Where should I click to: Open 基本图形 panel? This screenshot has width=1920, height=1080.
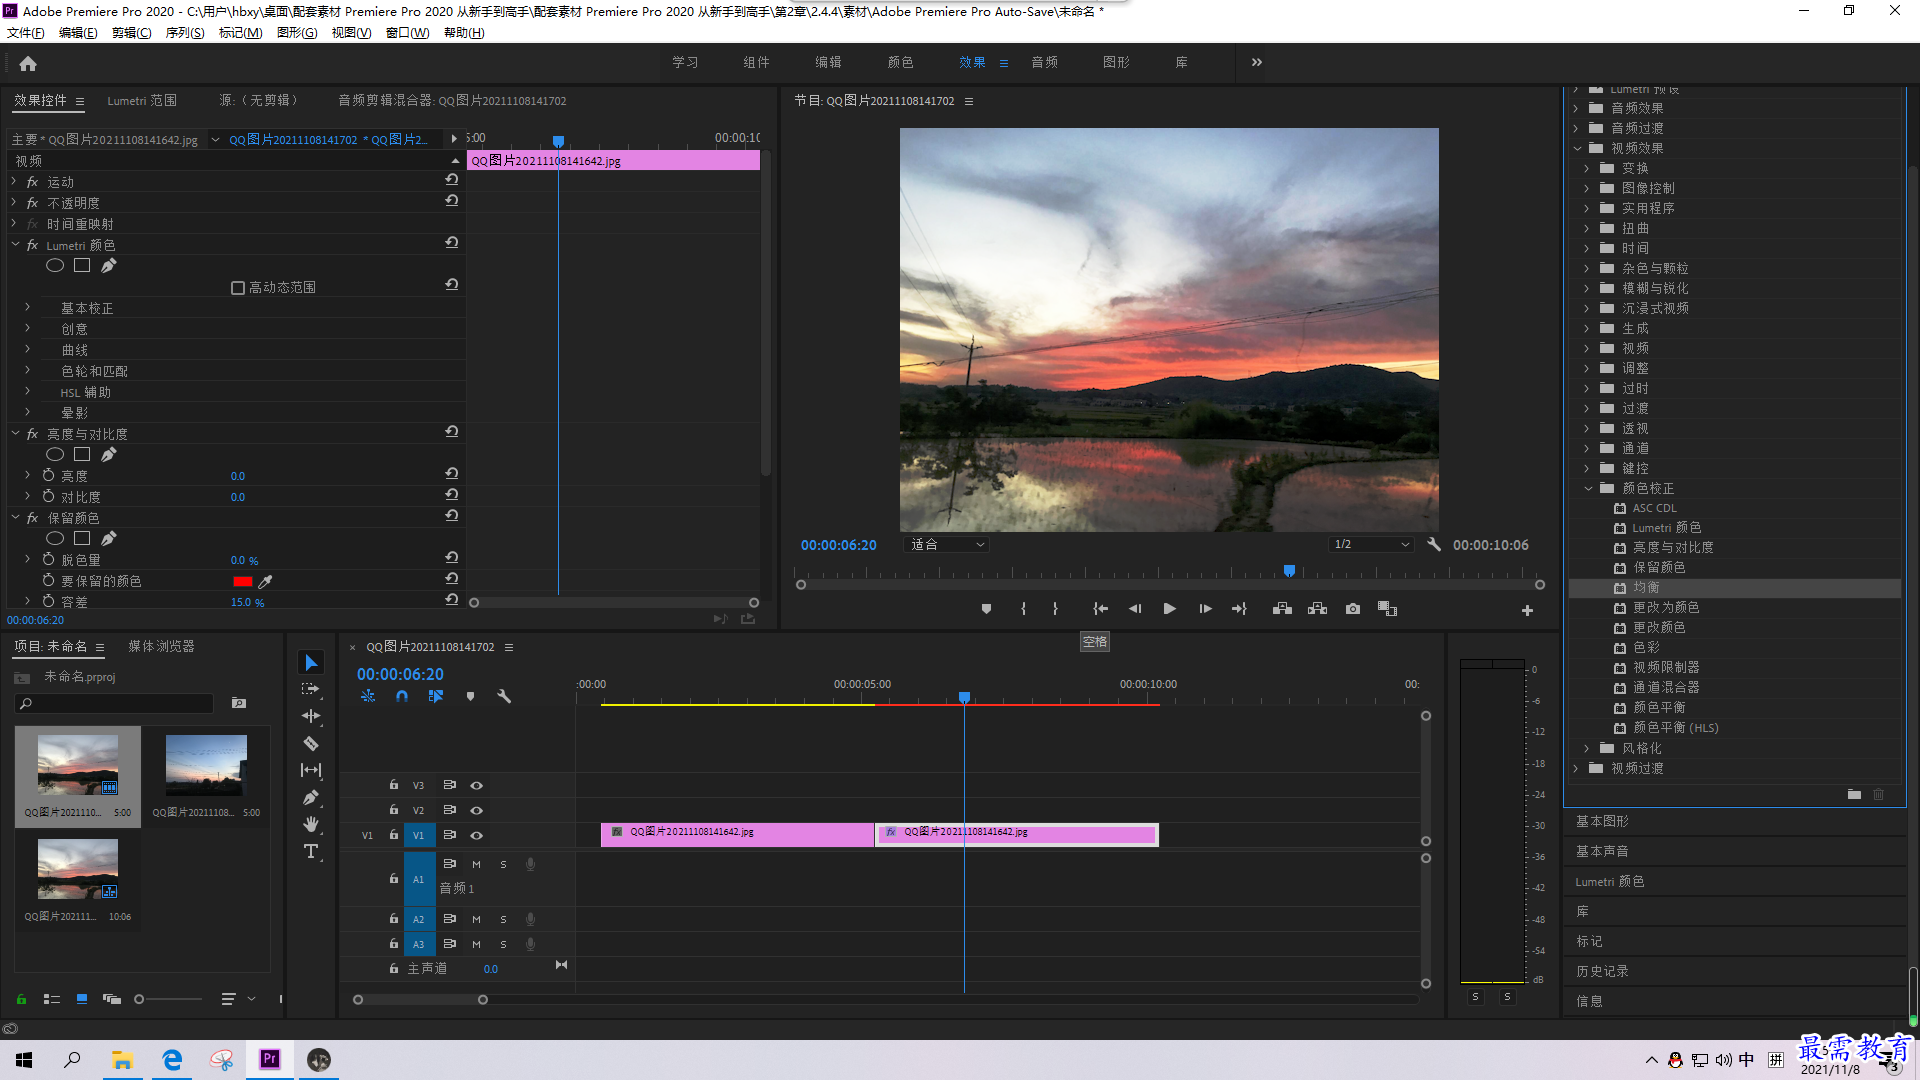pos(1602,821)
